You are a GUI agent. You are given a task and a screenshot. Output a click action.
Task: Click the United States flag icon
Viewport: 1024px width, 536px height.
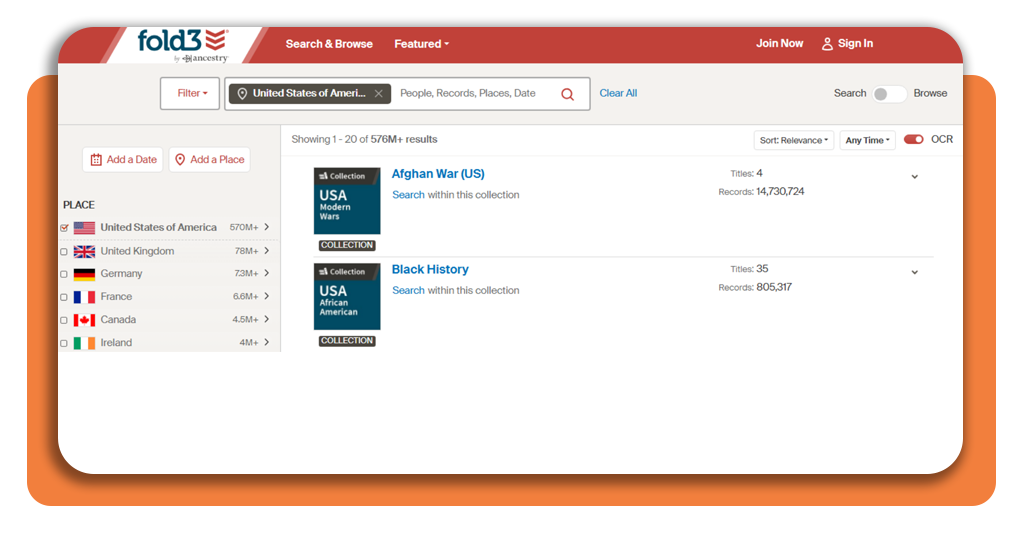pos(84,228)
